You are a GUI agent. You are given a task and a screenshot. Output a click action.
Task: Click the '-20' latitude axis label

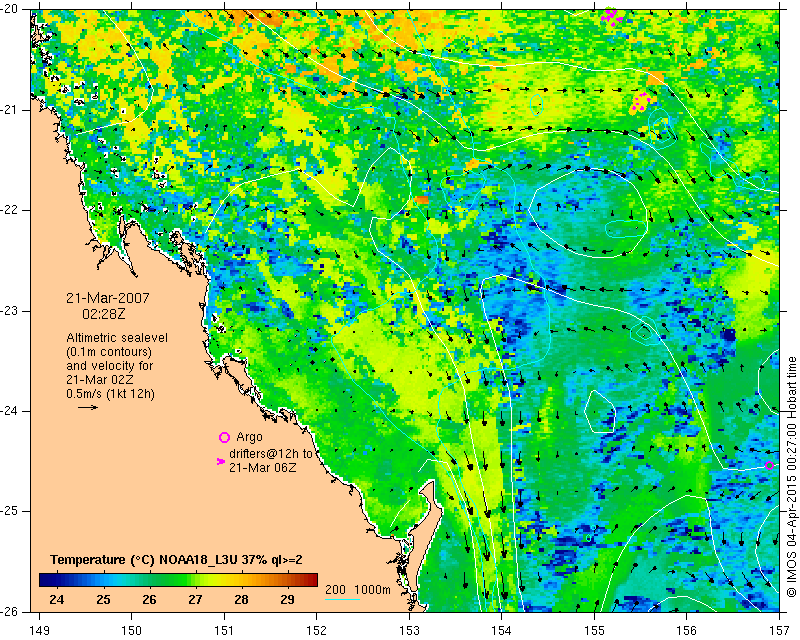click(10, 10)
